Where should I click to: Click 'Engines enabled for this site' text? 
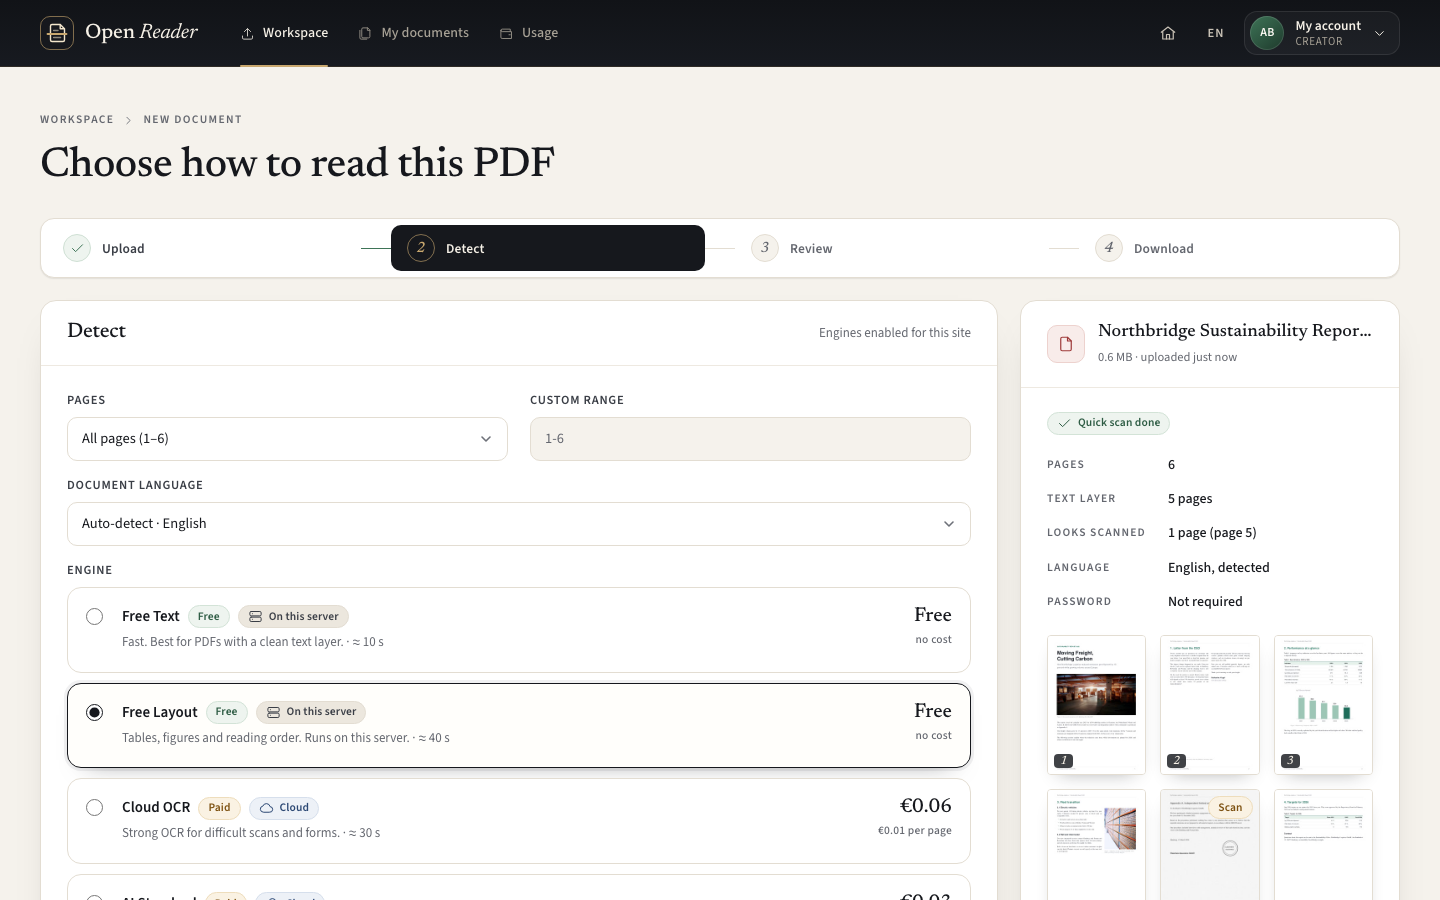[895, 333]
